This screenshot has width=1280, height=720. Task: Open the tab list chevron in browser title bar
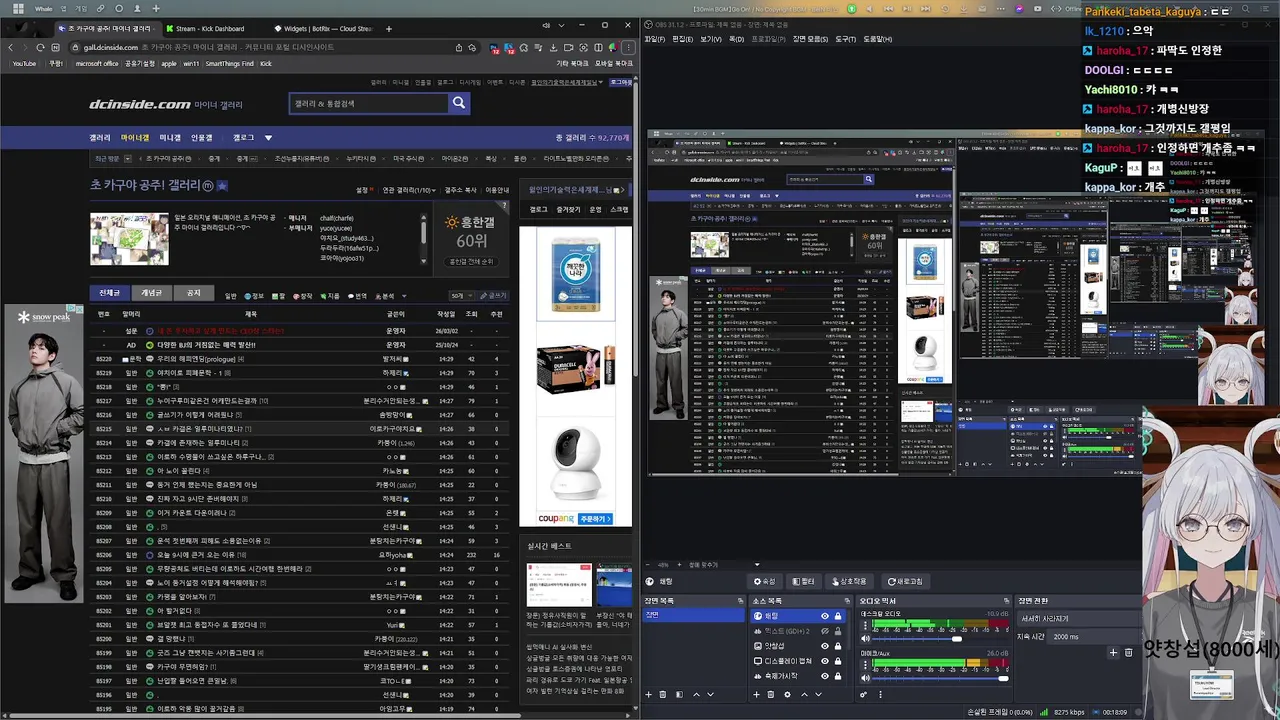(x=562, y=25)
